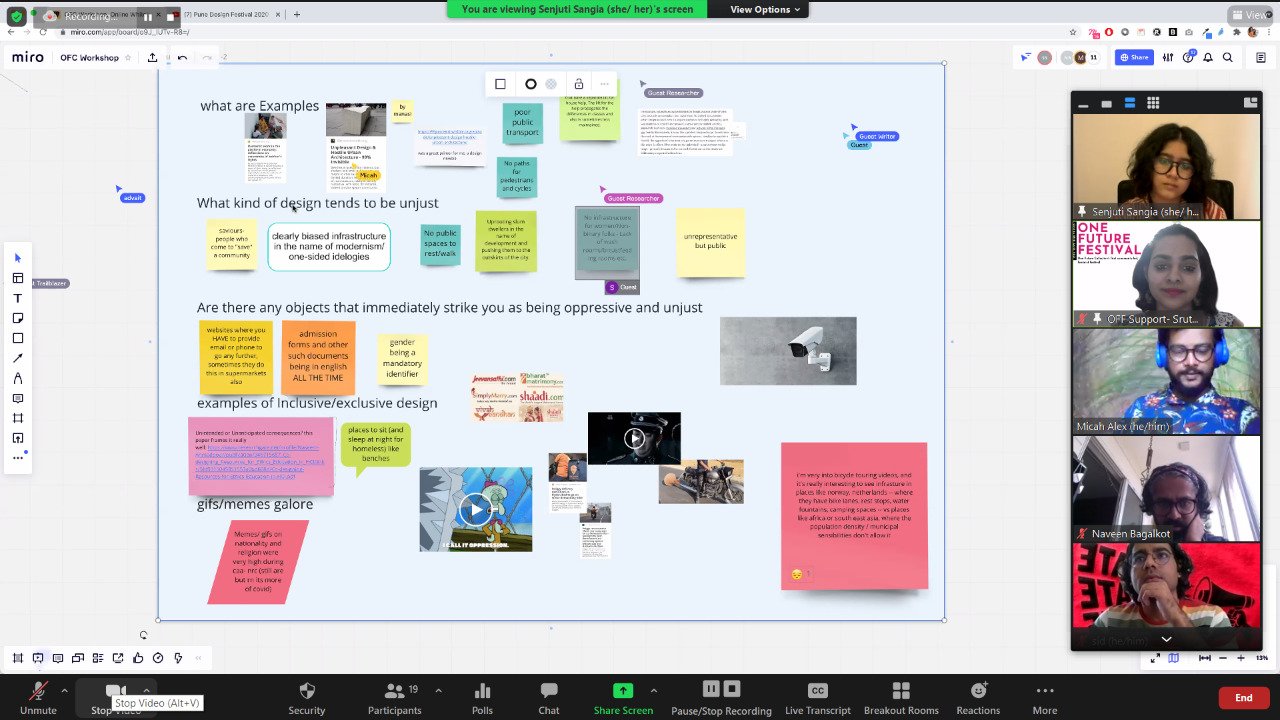The width and height of the screenshot is (1280, 720).
Task: Play the Squidward oppression GIF
Action: [x=475, y=510]
